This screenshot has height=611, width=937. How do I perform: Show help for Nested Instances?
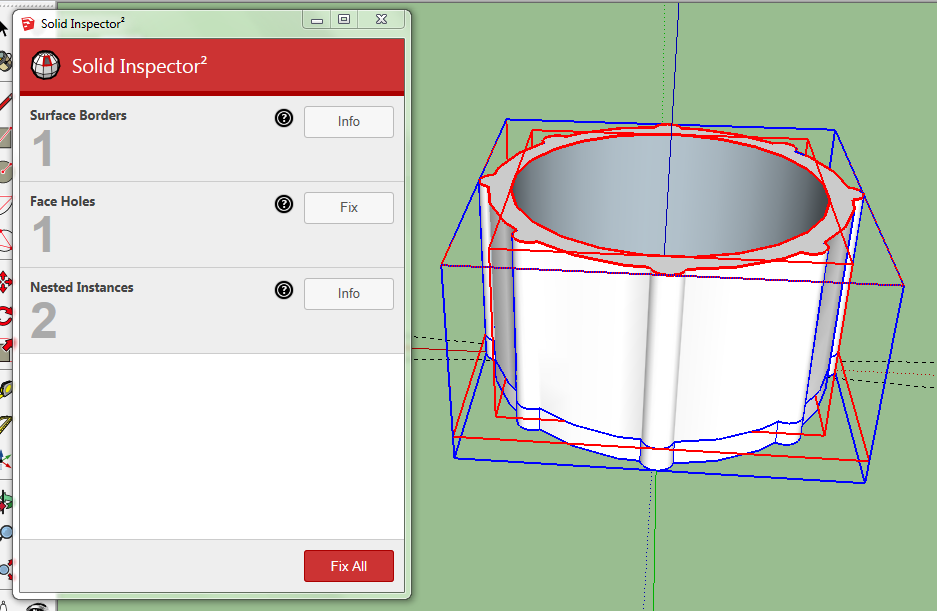(284, 291)
